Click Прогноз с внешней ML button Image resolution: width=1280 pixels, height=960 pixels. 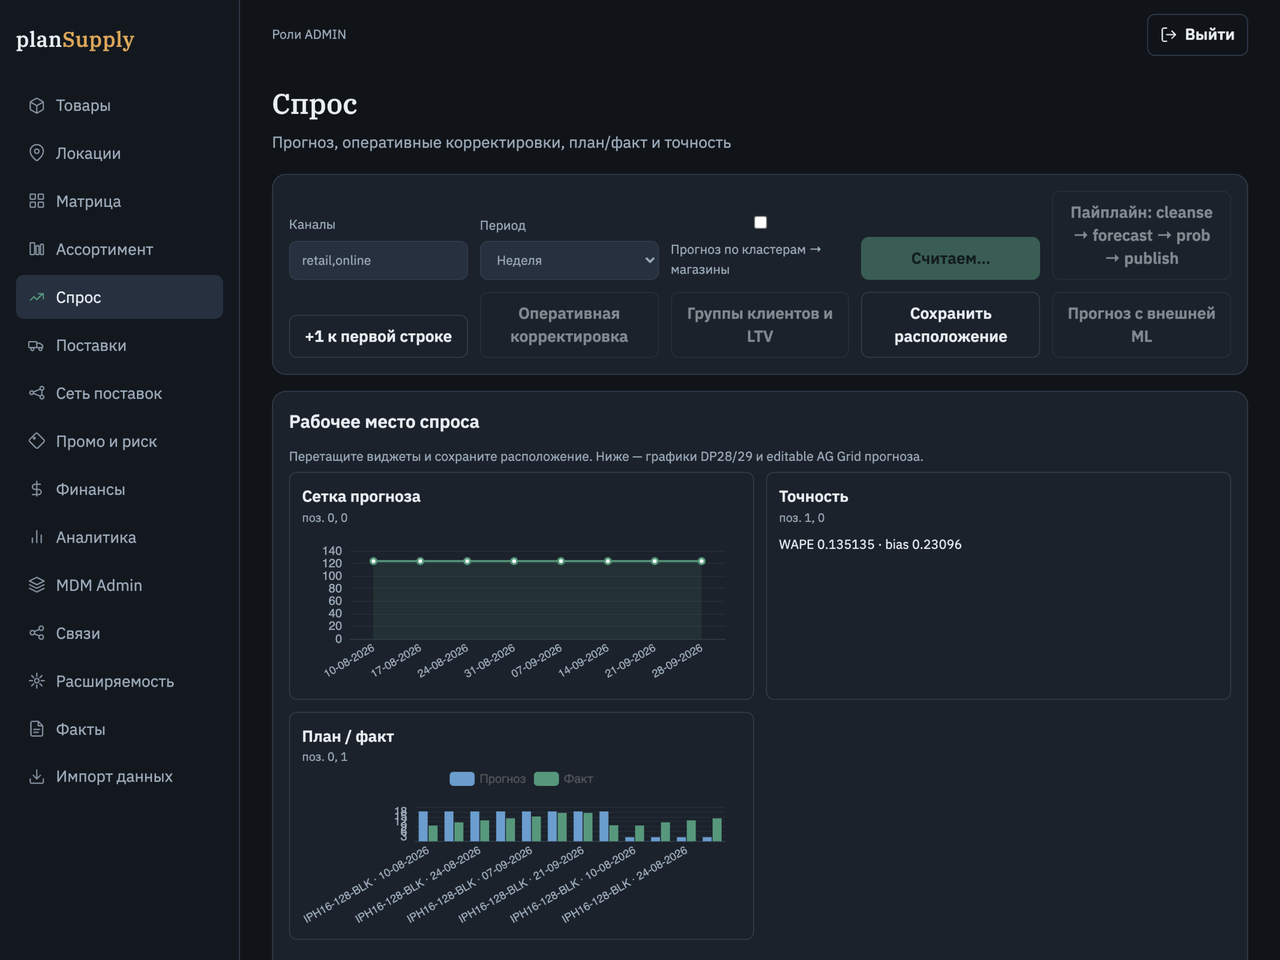click(x=1141, y=325)
